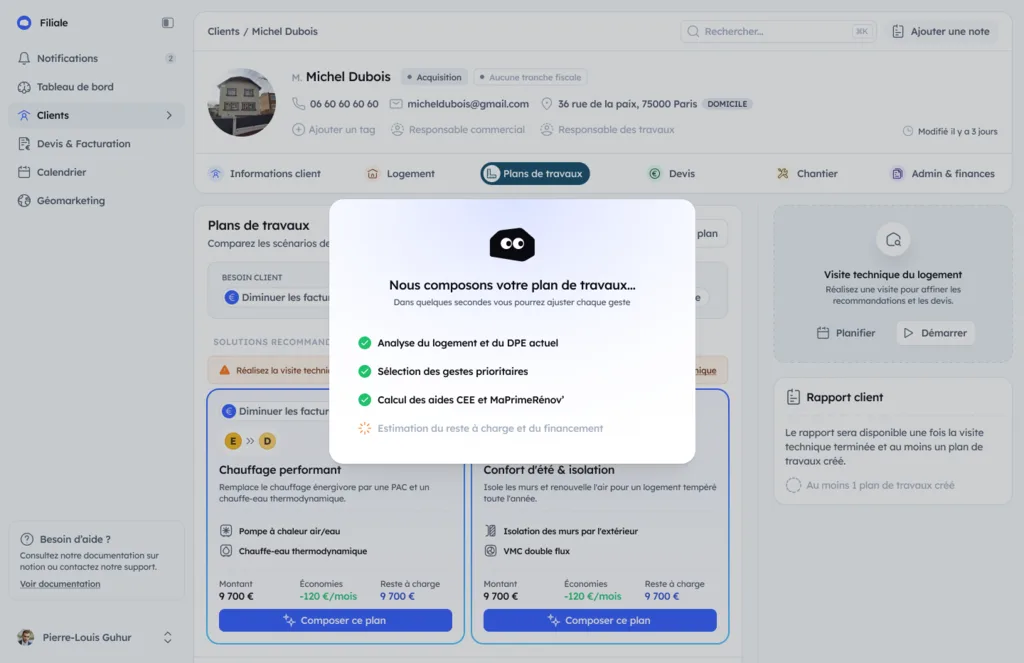1024x663 pixels.
Task: Expand the Clients menu chevron
Action: coord(169,116)
